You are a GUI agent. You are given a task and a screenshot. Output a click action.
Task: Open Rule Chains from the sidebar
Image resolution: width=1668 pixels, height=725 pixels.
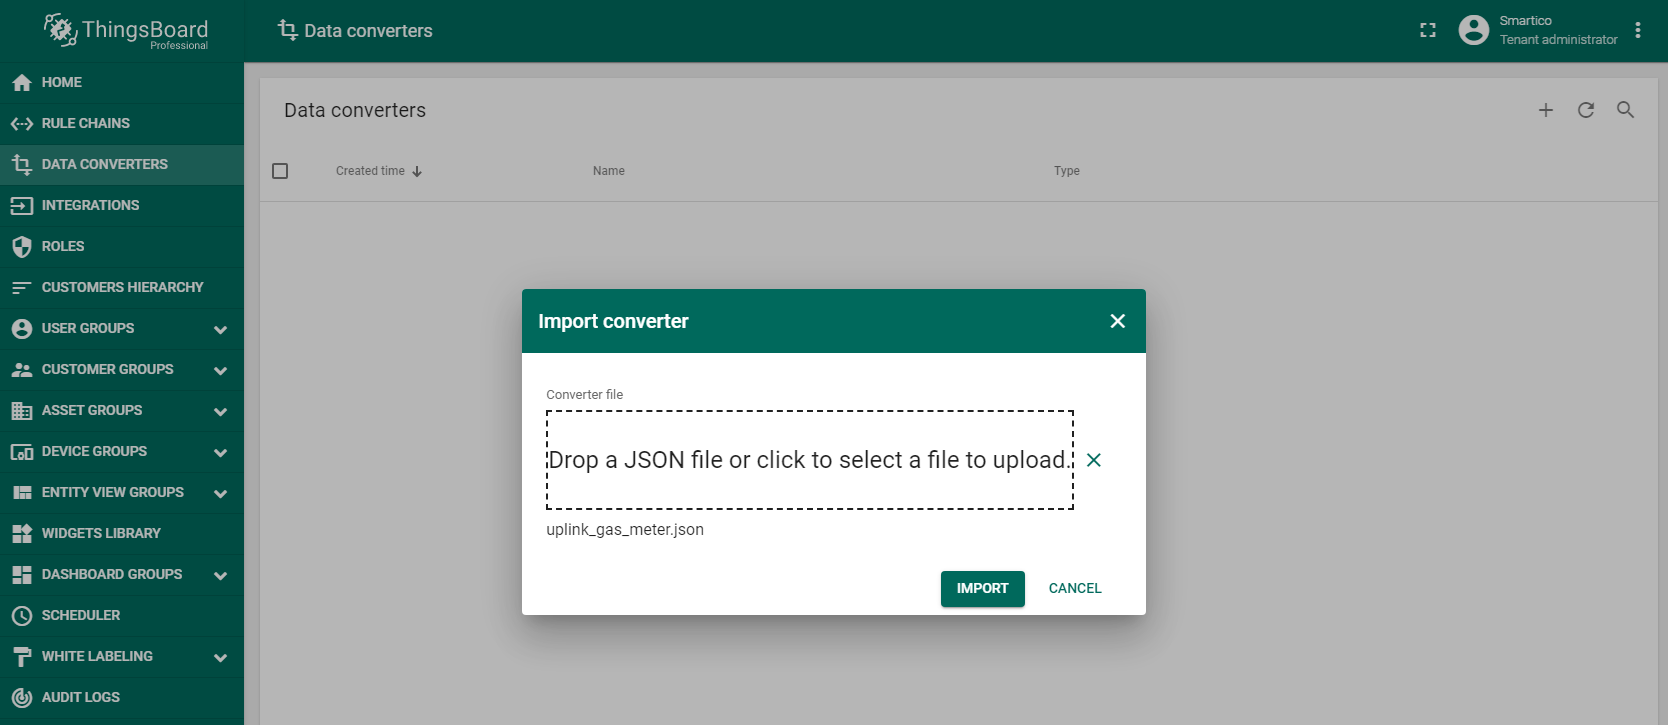click(x=86, y=123)
